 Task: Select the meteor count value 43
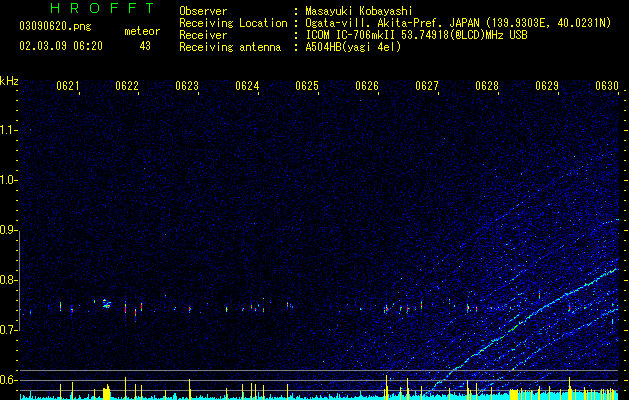click(x=145, y=46)
